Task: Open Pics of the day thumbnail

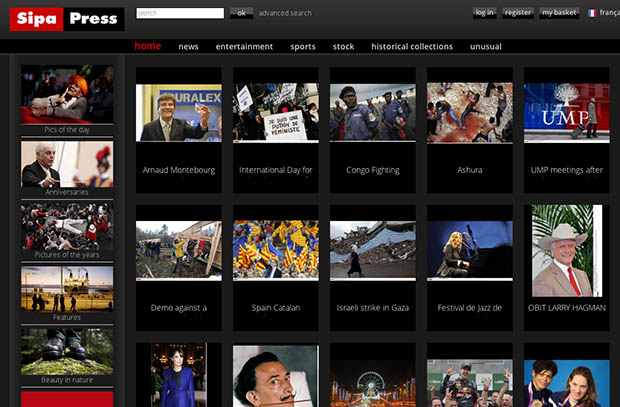Action: 67,94
